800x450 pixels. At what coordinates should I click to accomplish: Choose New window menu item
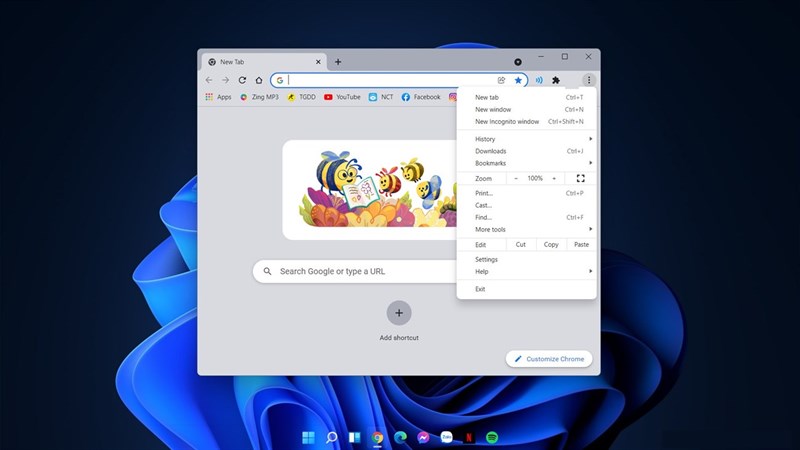(527, 110)
